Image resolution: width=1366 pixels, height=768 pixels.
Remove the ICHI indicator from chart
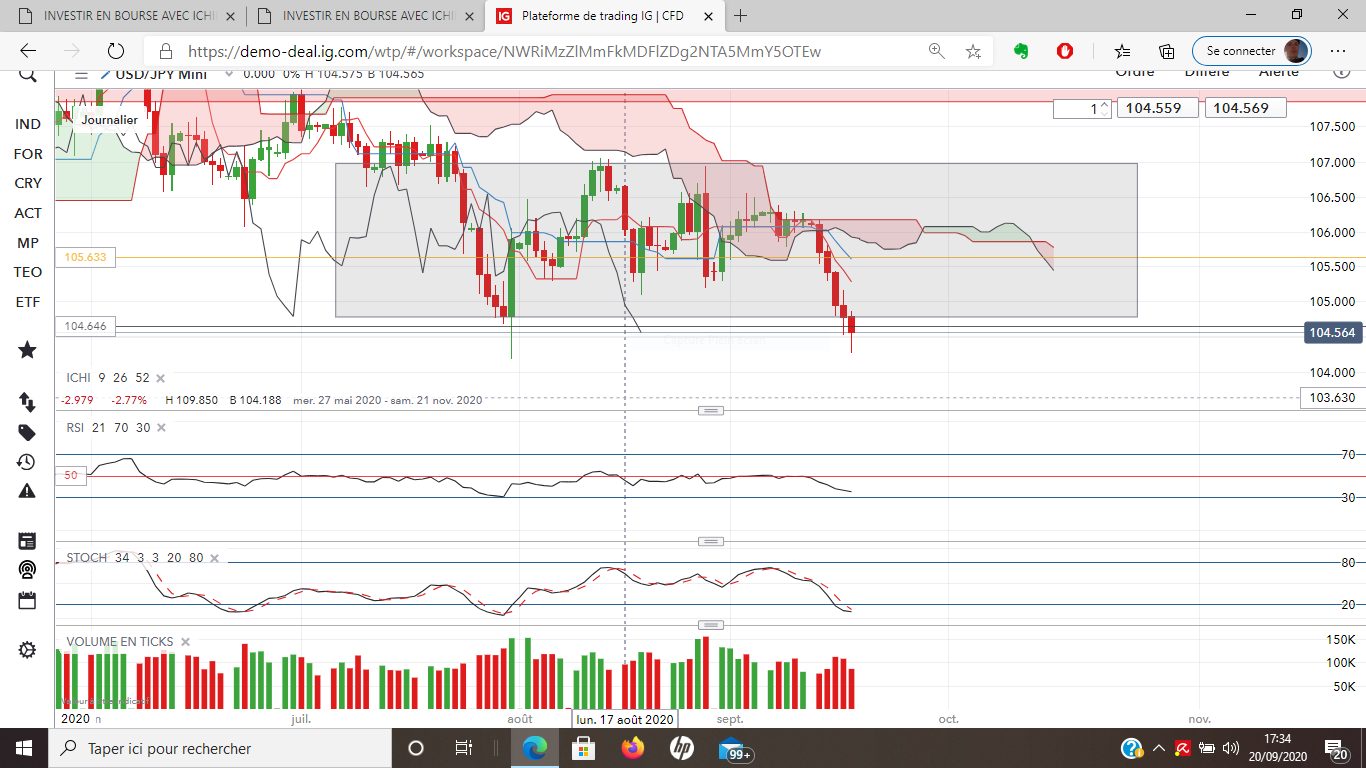pyautogui.click(x=160, y=378)
